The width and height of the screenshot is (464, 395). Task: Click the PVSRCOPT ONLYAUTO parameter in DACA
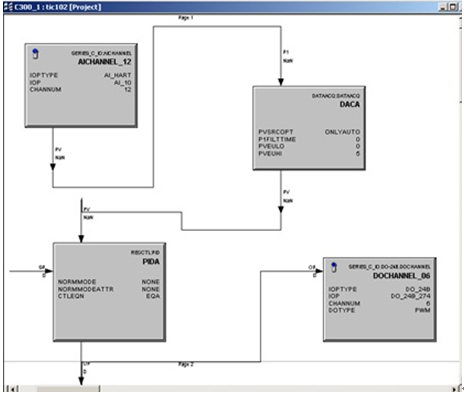click(309, 132)
